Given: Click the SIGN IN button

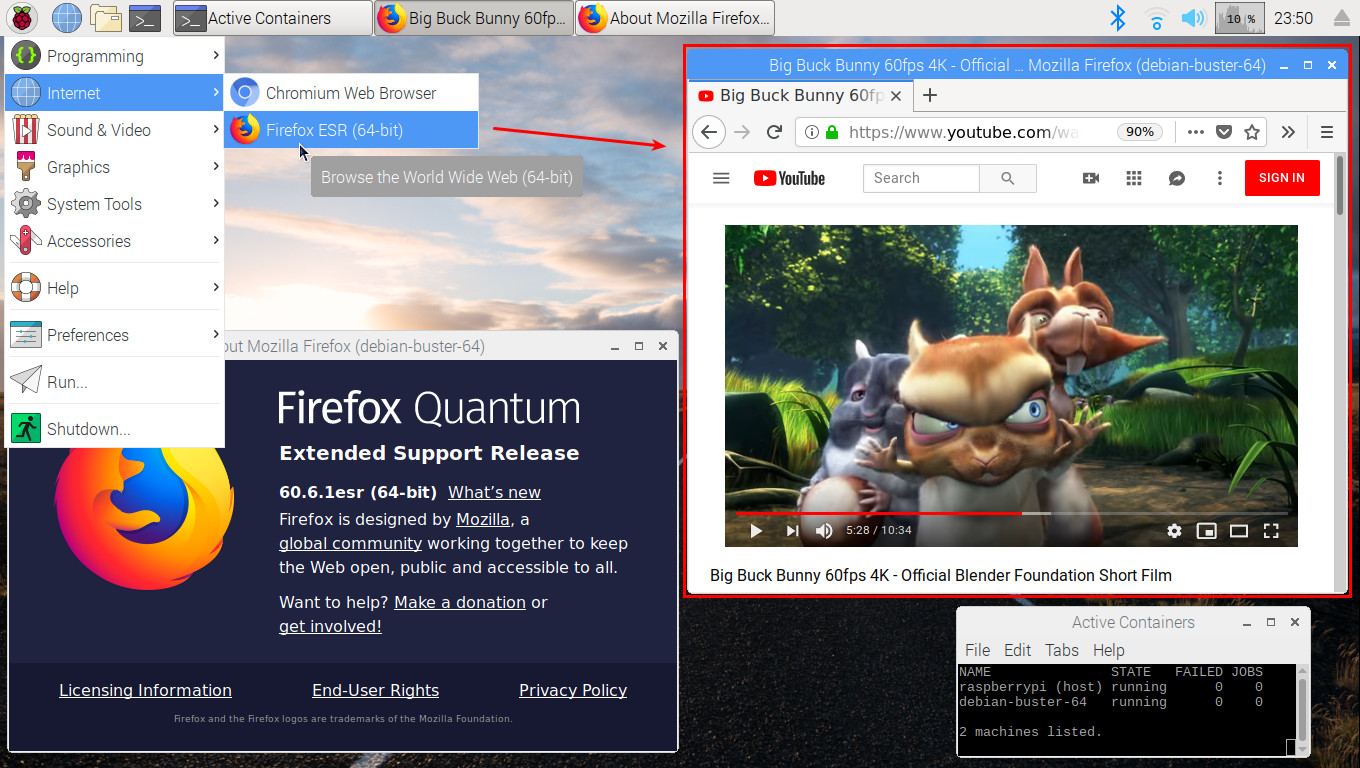Looking at the screenshot, I should coord(1282,178).
